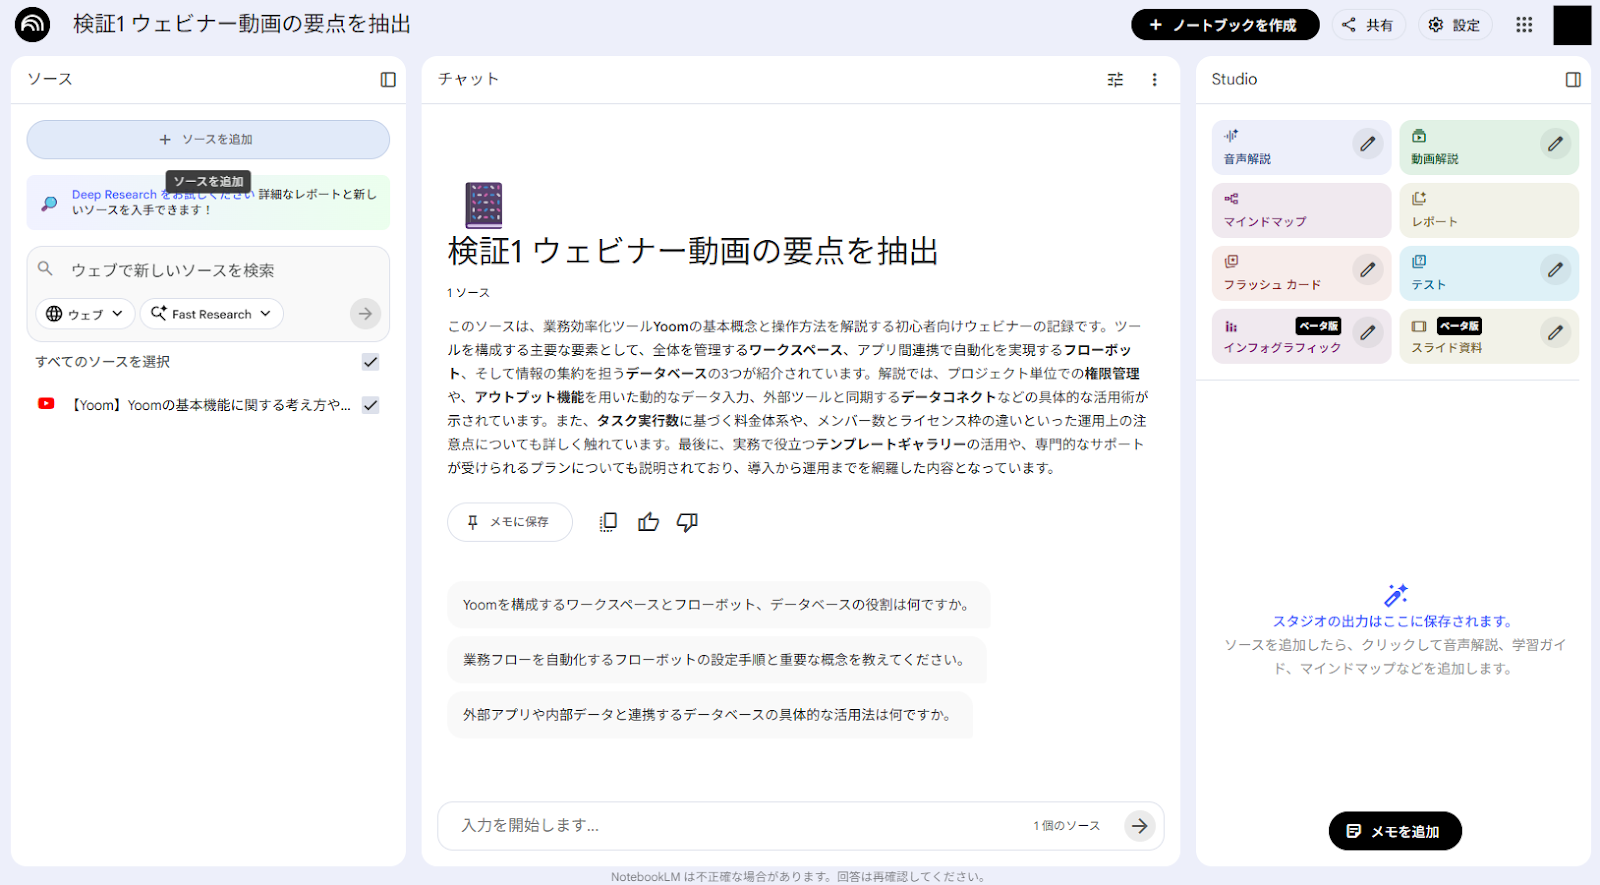Open the chat three-dot more options menu
The image size is (1600, 885).
point(1154,80)
